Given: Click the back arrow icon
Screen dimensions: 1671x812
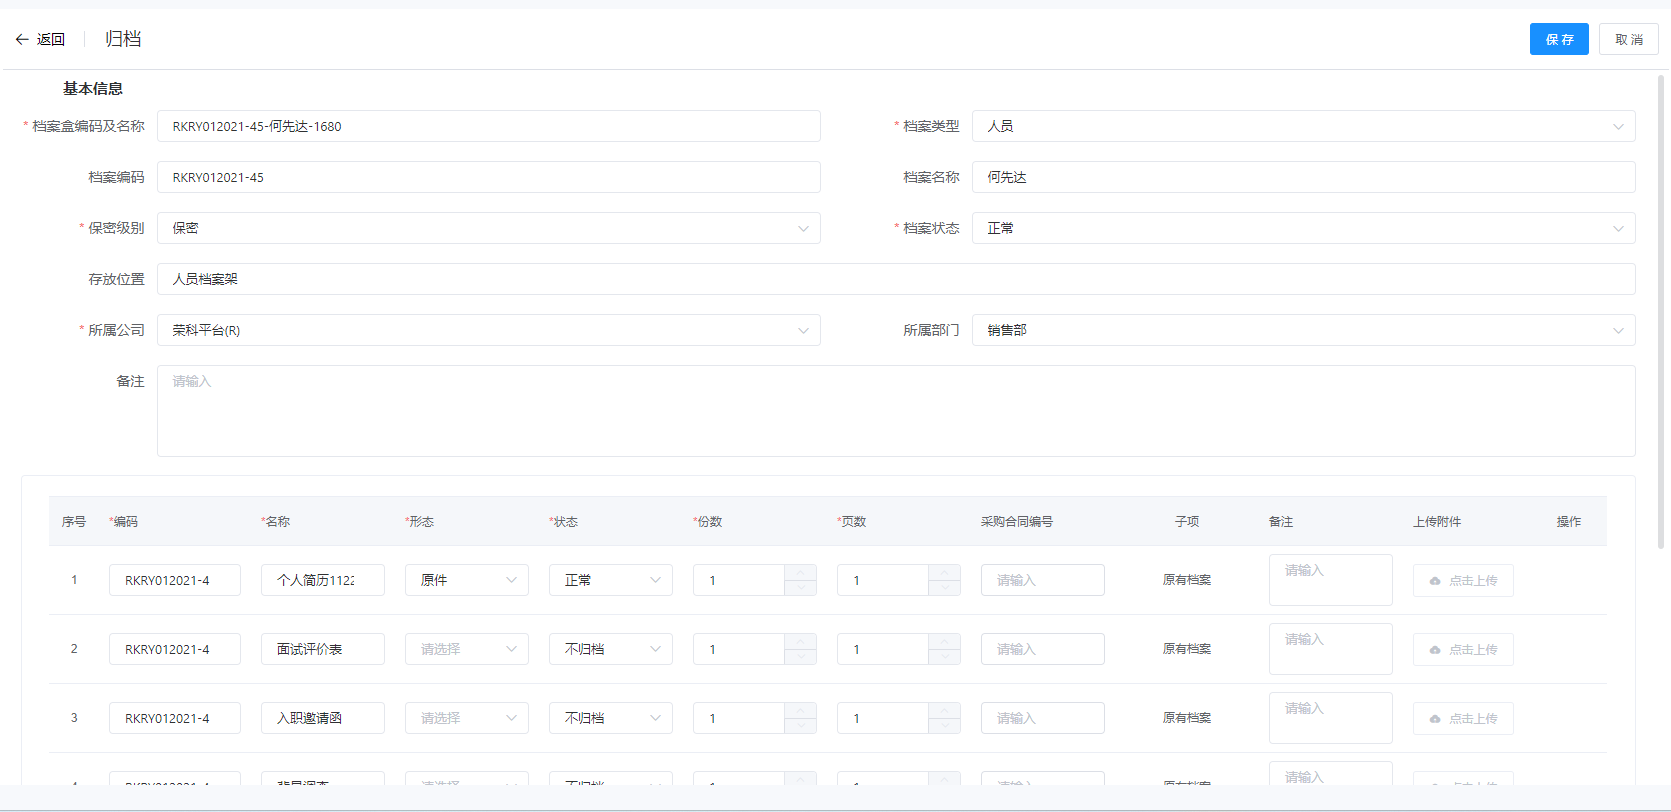Looking at the screenshot, I should [x=22, y=40].
